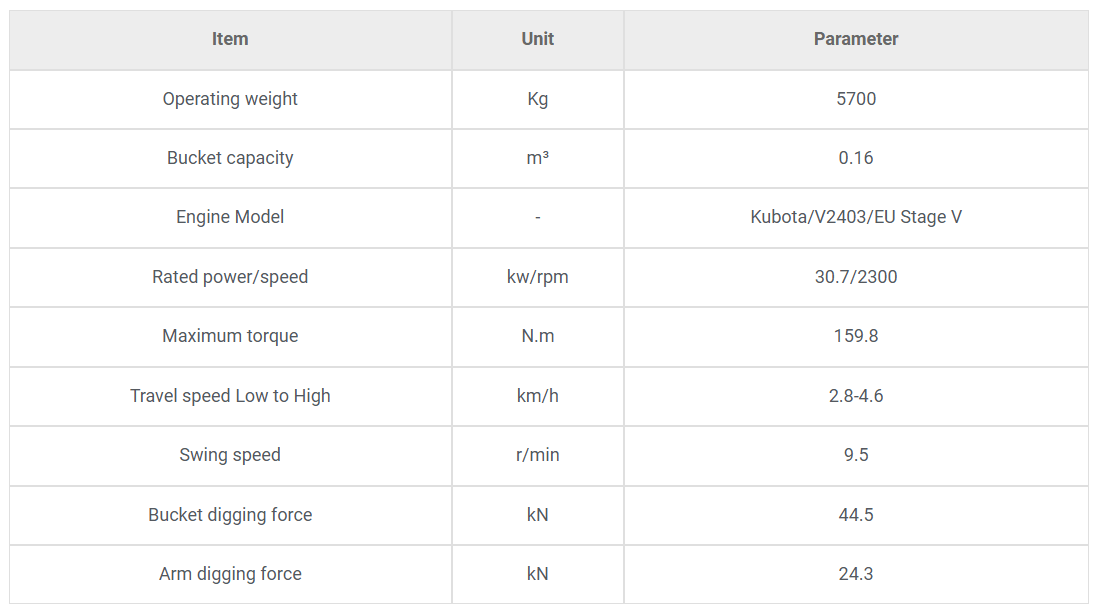Click the Arm digging force cell
This screenshot has height=609, width=1098.
click(x=230, y=575)
